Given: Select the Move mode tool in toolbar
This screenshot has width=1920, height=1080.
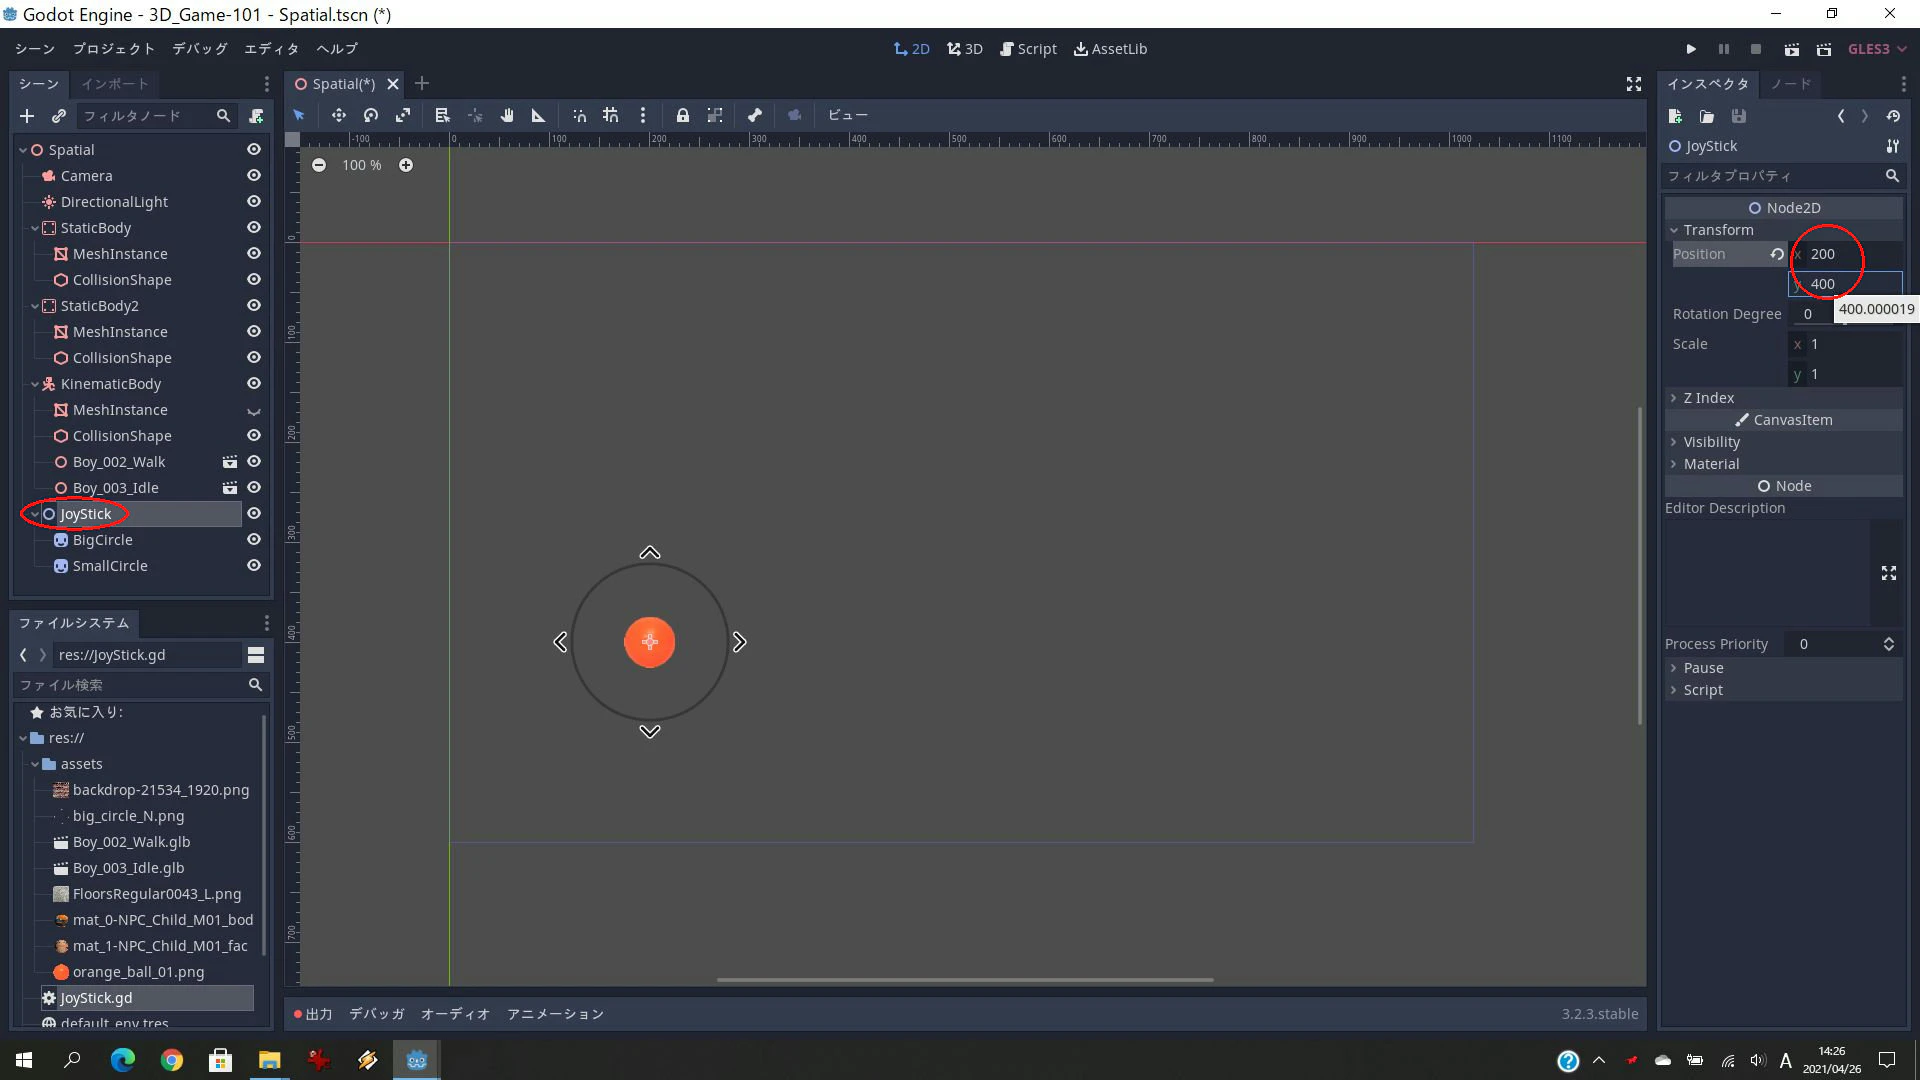Looking at the screenshot, I should [x=339, y=115].
